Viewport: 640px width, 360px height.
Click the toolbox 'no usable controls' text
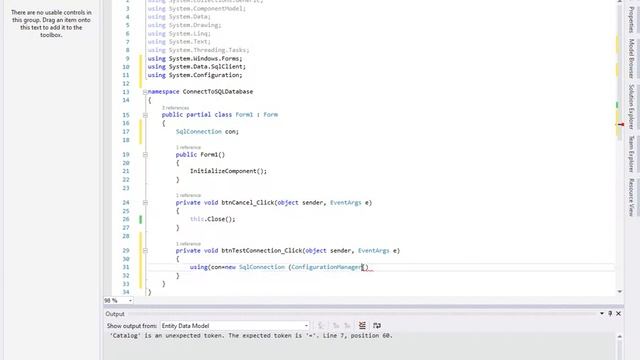[51, 24]
